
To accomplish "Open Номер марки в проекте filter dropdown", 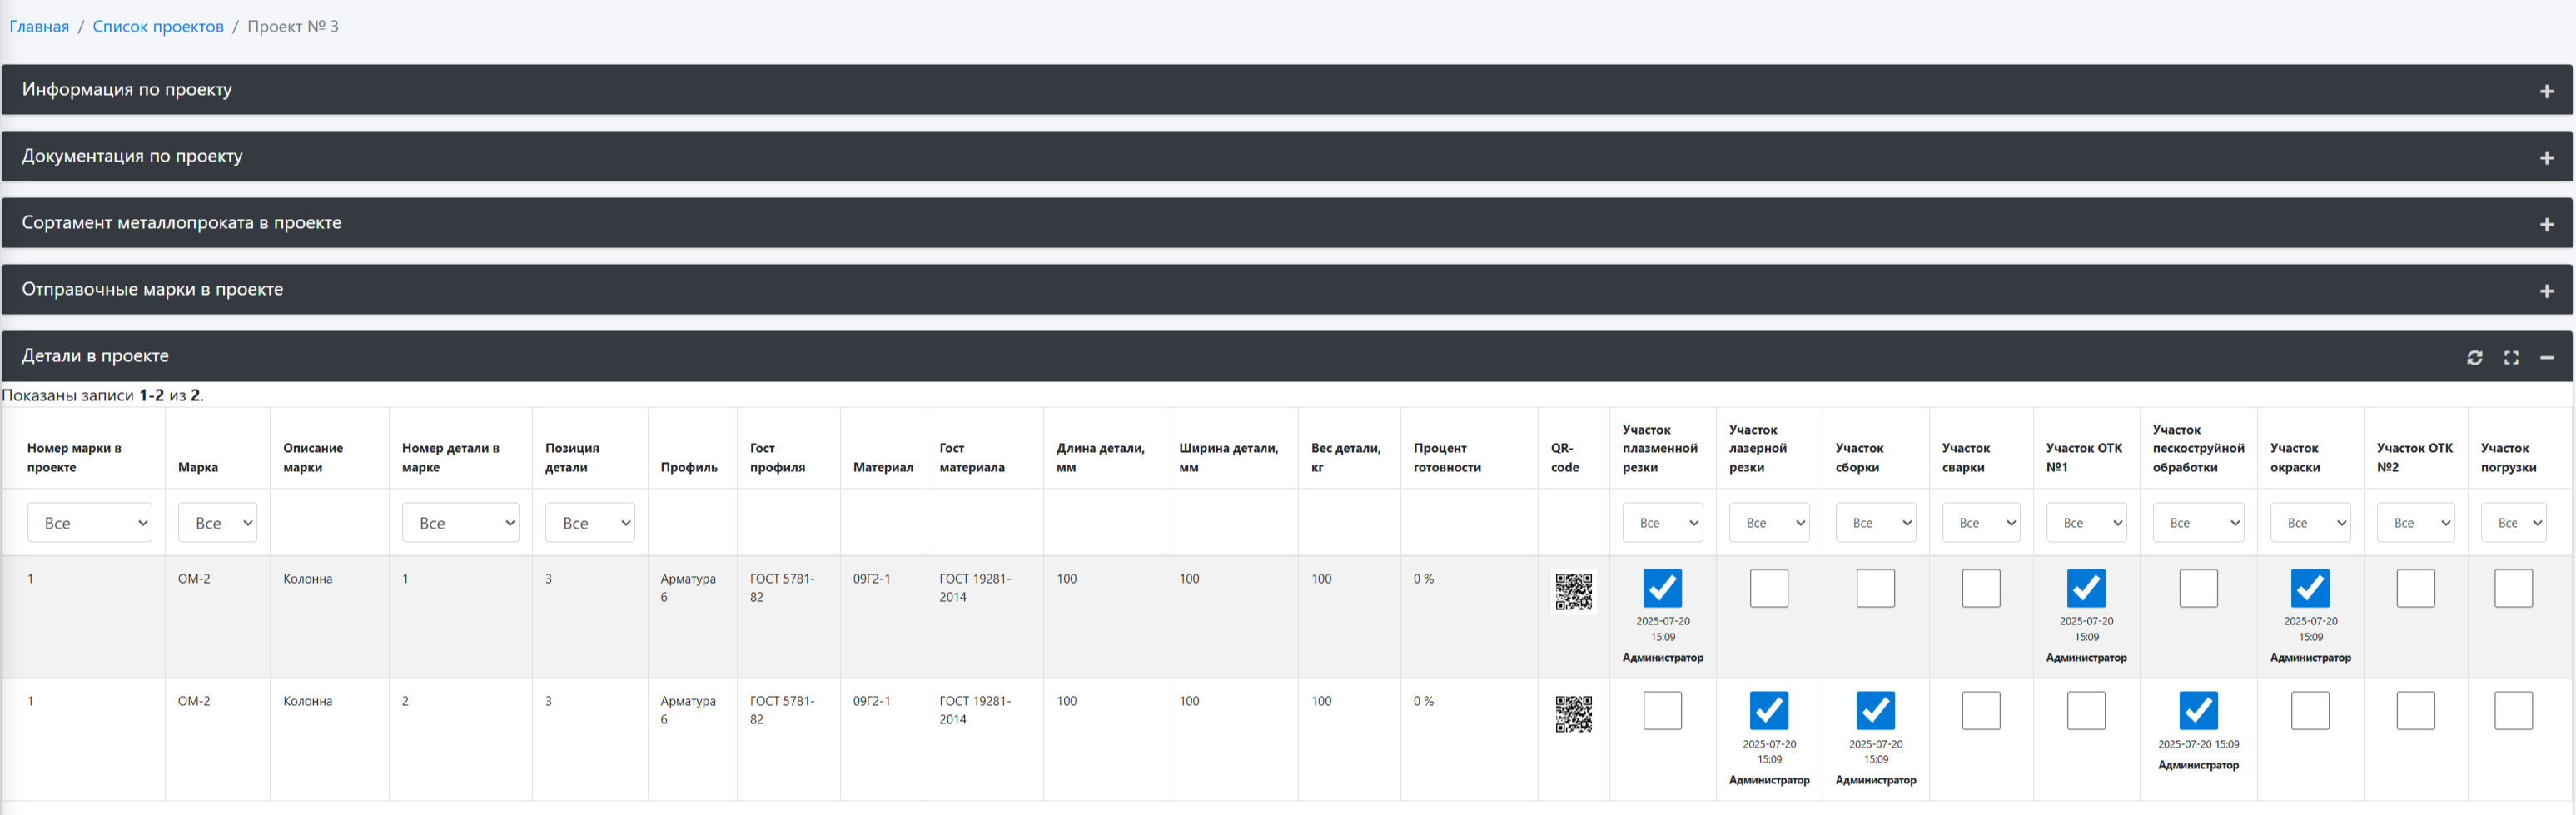I will (x=89, y=523).
